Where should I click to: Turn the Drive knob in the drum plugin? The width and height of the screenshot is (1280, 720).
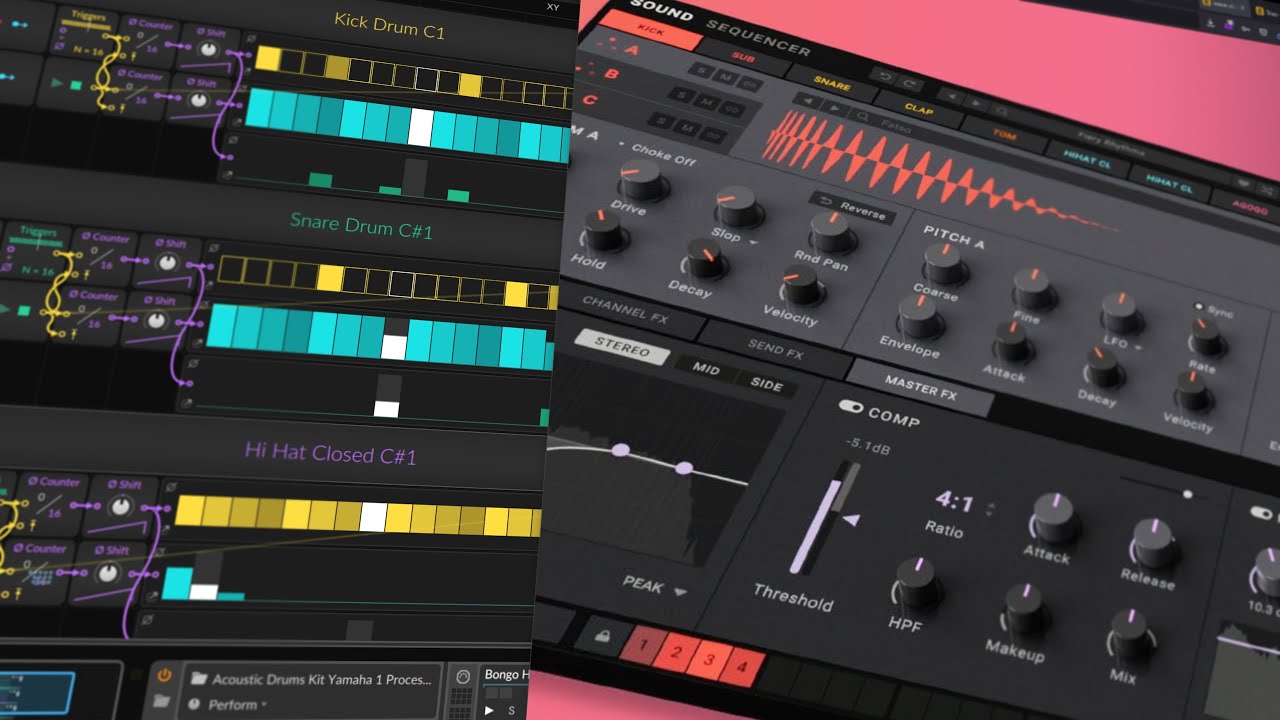coord(641,179)
